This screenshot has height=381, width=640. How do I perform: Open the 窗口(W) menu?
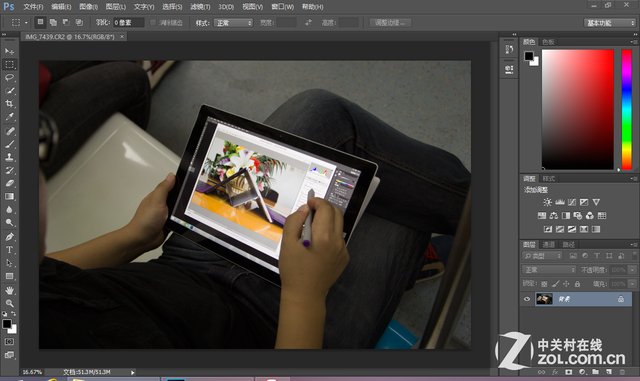pos(283,7)
